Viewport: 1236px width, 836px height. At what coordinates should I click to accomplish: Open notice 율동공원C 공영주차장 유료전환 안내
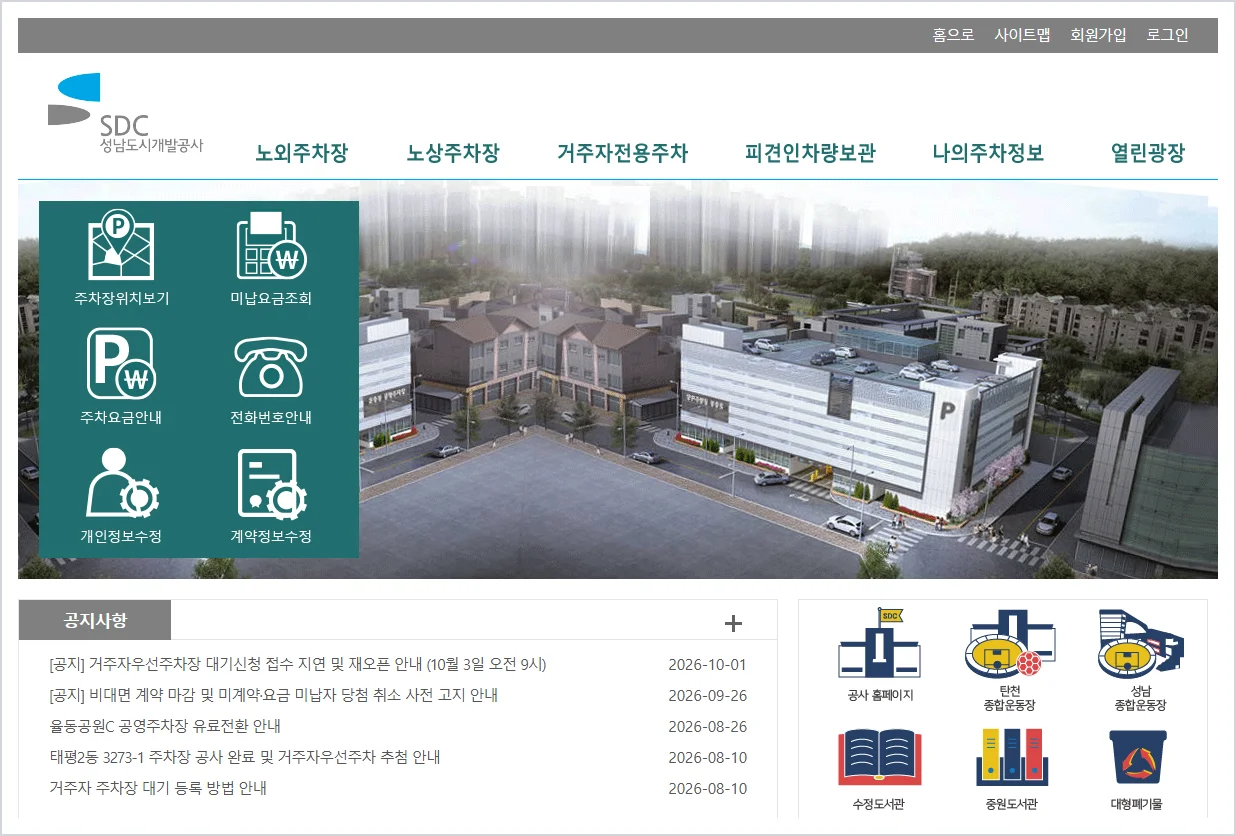point(165,726)
